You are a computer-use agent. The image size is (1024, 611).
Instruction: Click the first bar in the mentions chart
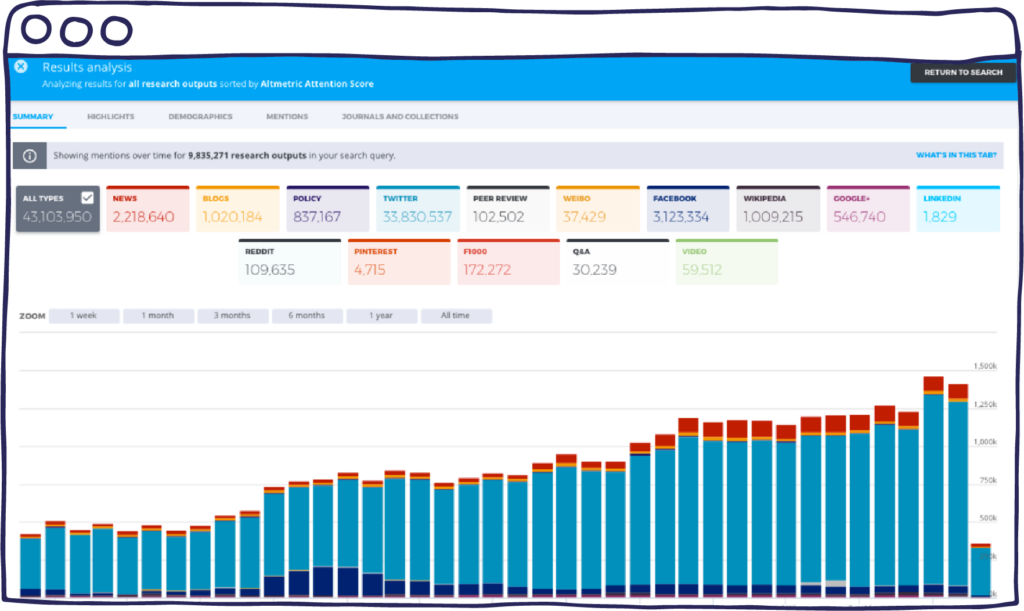pyautogui.click(x=30, y=565)
